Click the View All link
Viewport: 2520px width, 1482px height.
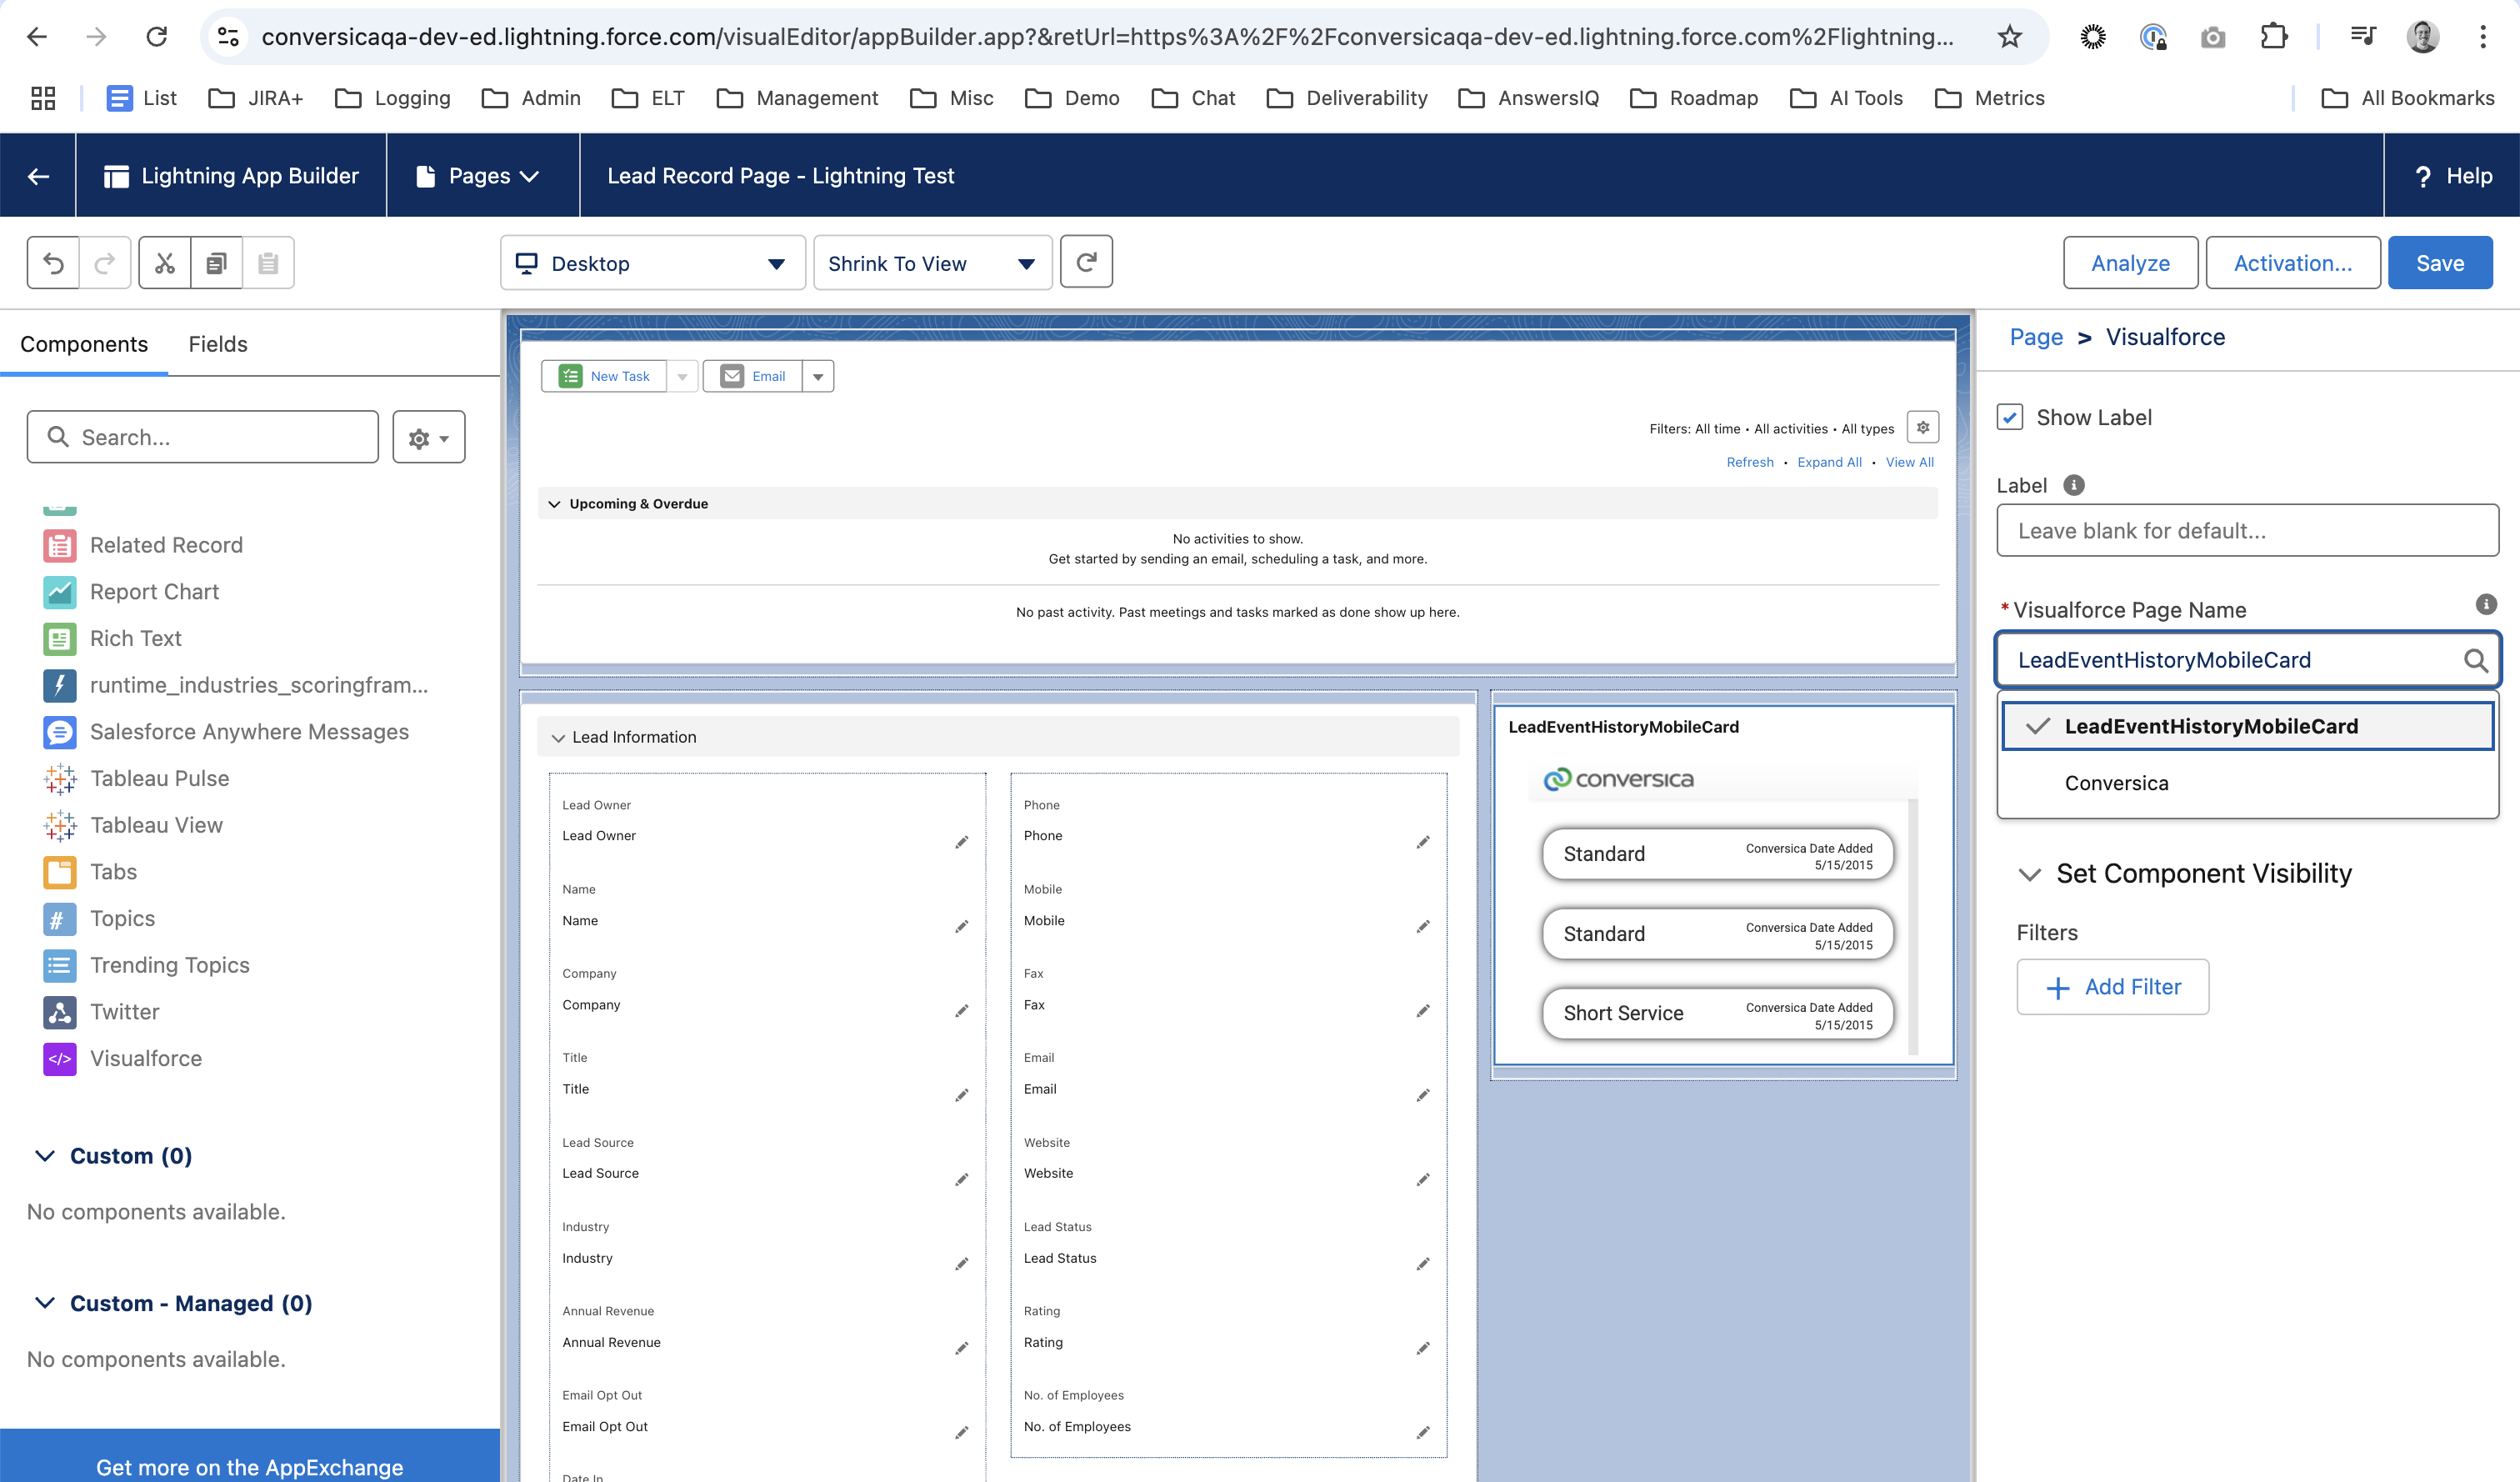pos(1909,462)
